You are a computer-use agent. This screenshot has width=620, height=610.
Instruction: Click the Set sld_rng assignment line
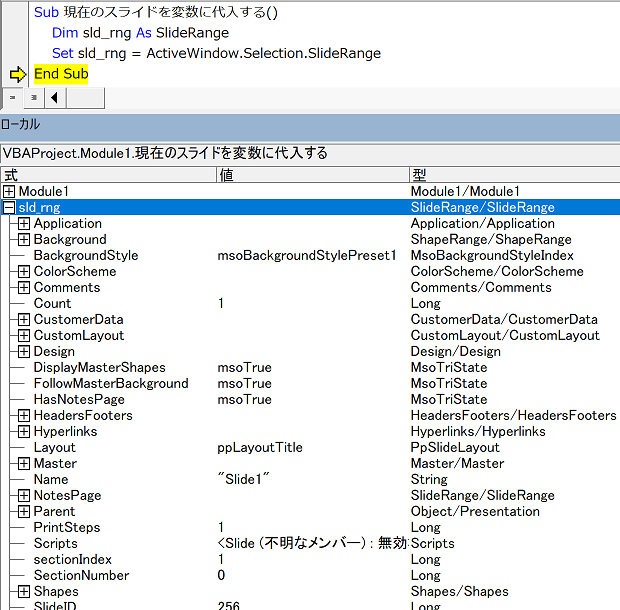pos(216,53)
